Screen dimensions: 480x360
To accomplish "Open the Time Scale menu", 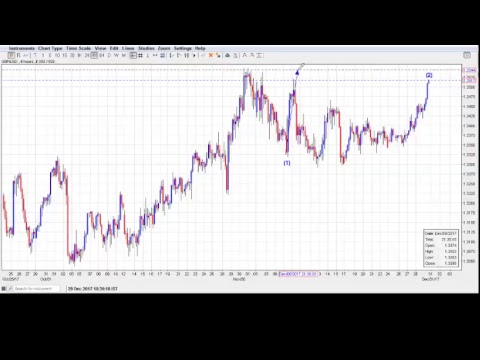I will 79,48.
